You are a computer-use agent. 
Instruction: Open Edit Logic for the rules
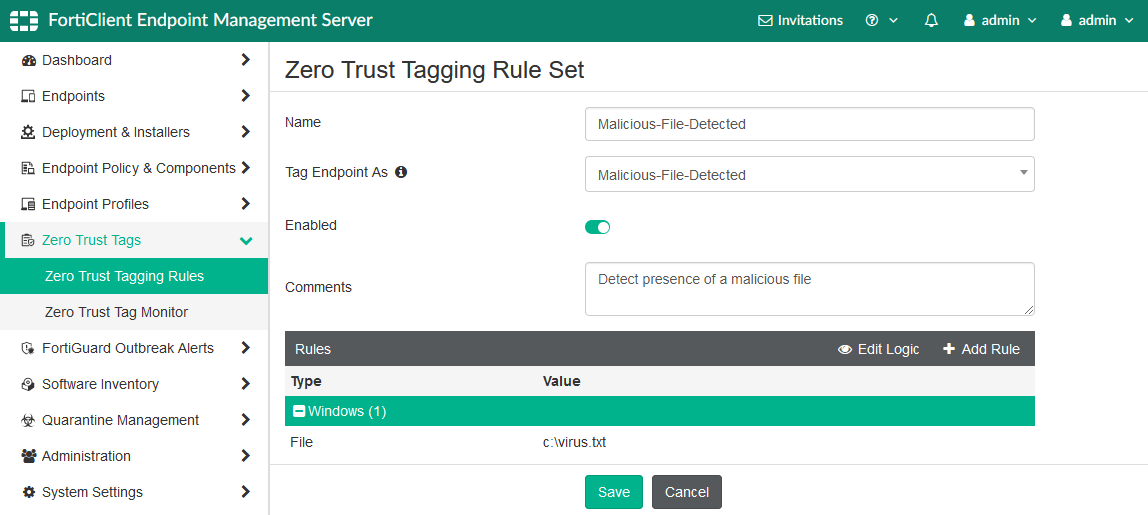click(878, 349)
